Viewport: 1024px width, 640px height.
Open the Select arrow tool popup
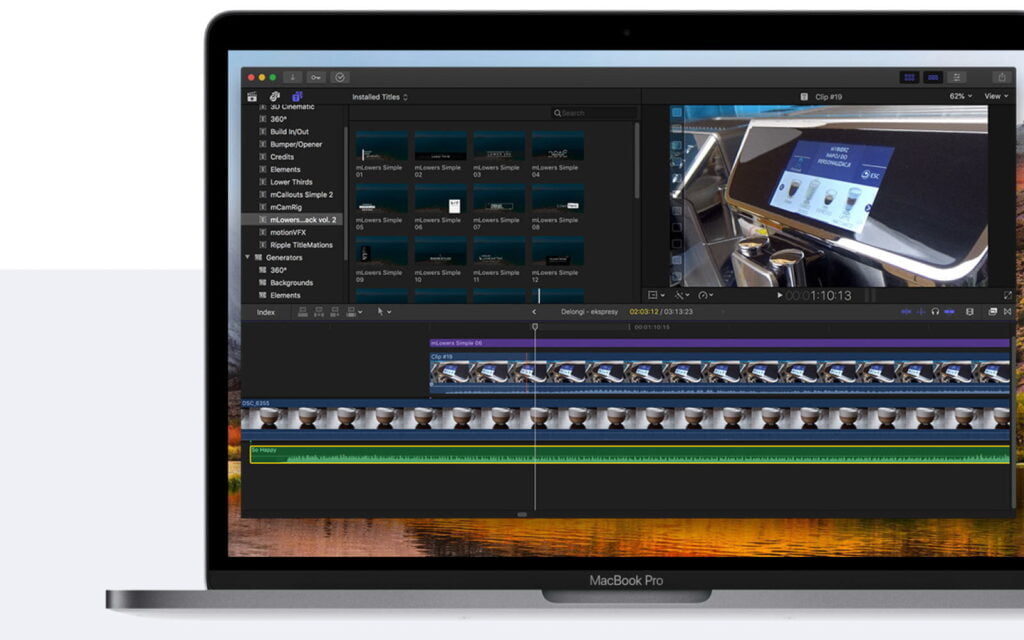click(x=384, y=312)
